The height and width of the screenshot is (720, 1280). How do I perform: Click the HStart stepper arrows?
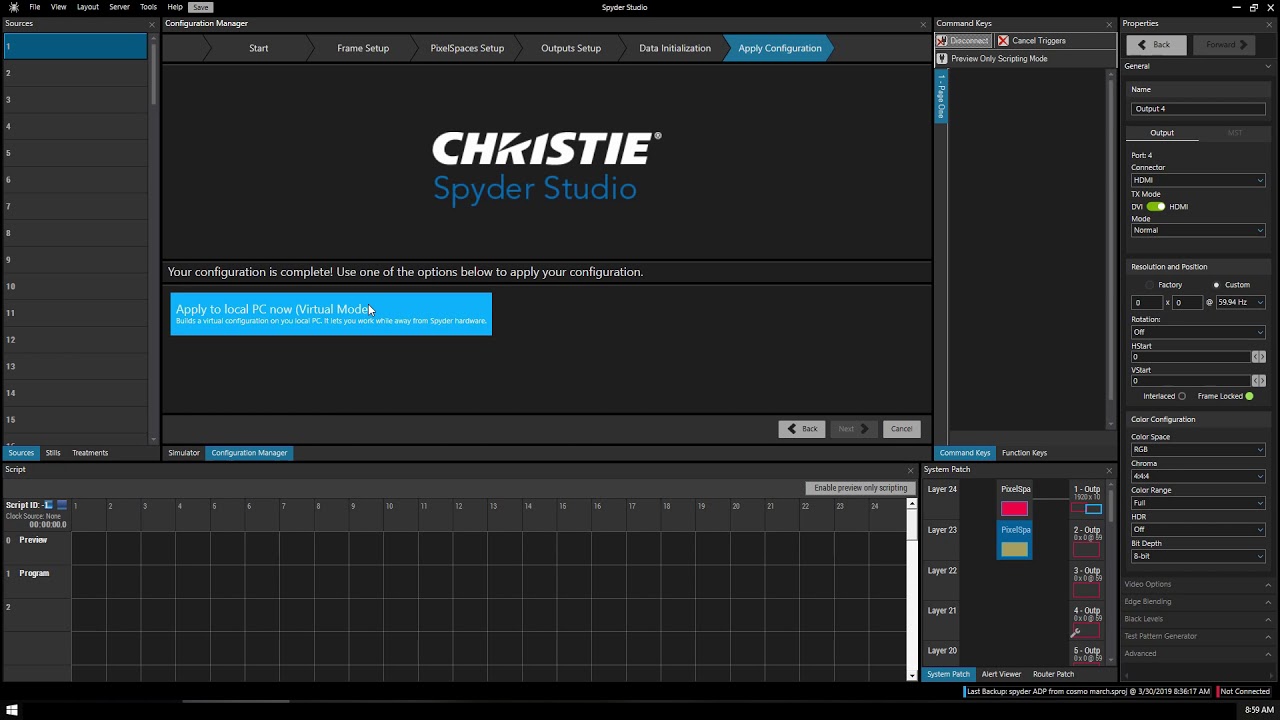(x=1258, y=357)
